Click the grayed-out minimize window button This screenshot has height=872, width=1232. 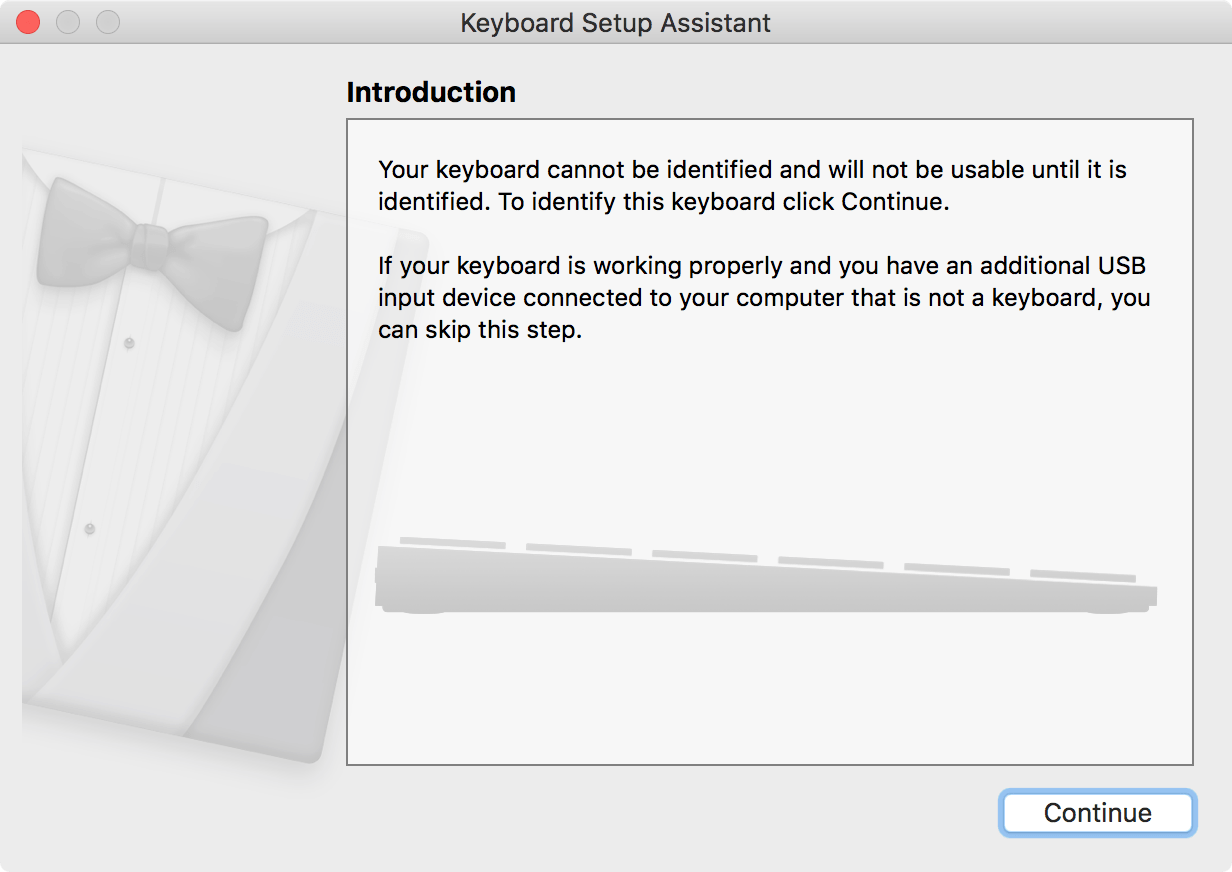[x=68, y=22]
